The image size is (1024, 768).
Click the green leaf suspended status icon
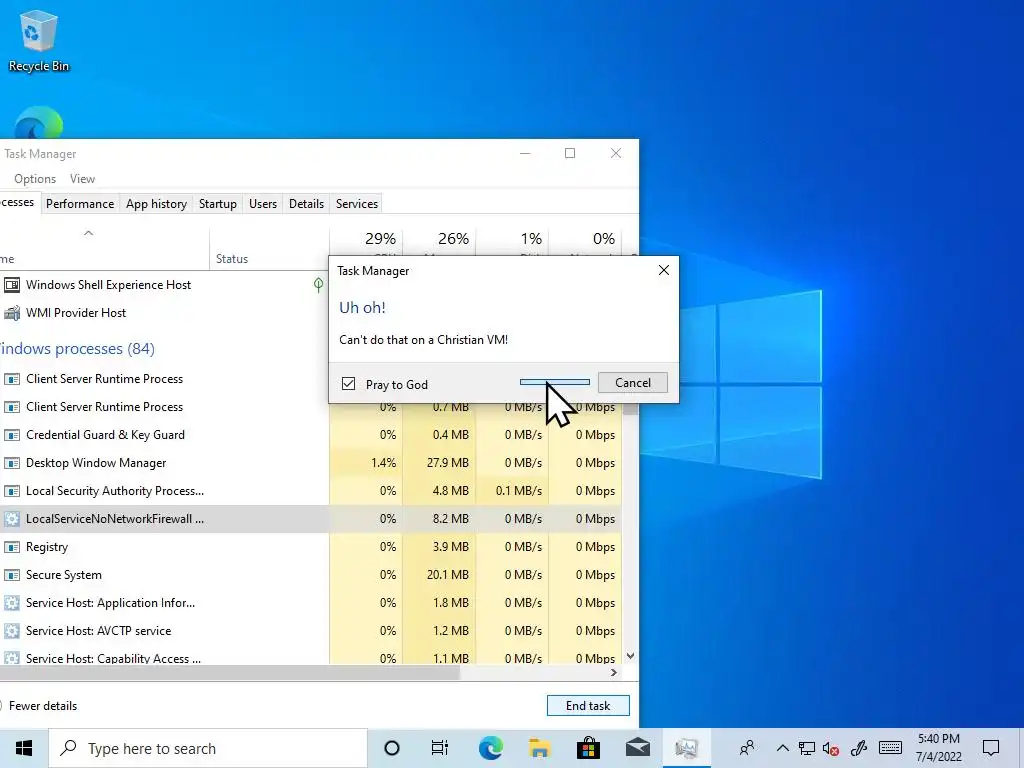coord(318,285)
